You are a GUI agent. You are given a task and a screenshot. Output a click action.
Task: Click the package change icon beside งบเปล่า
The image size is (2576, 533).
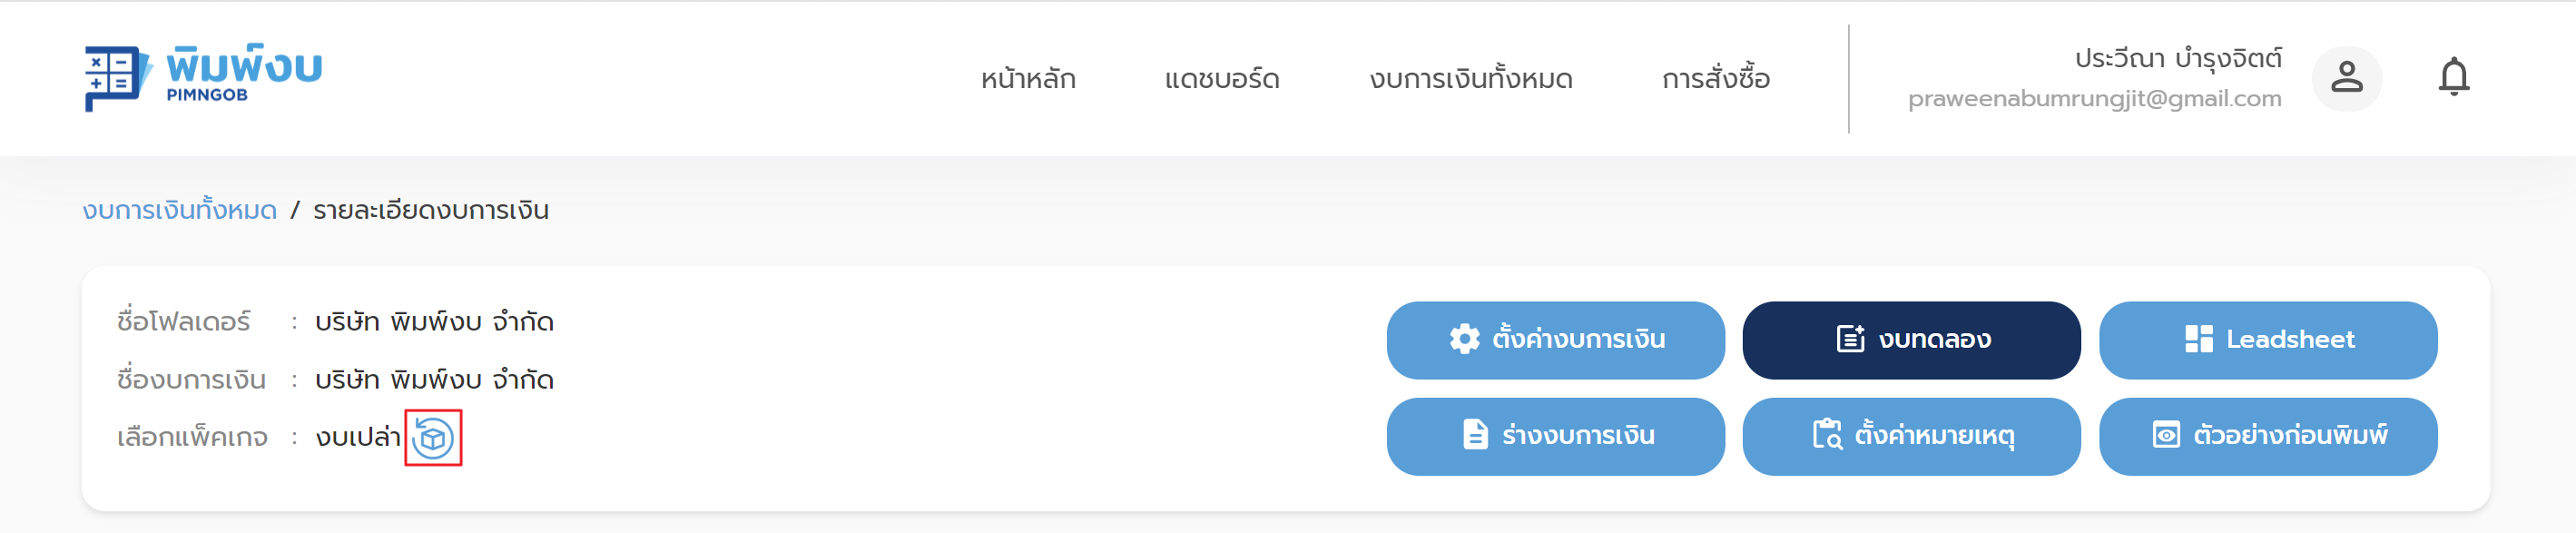[x=433, y=438]
